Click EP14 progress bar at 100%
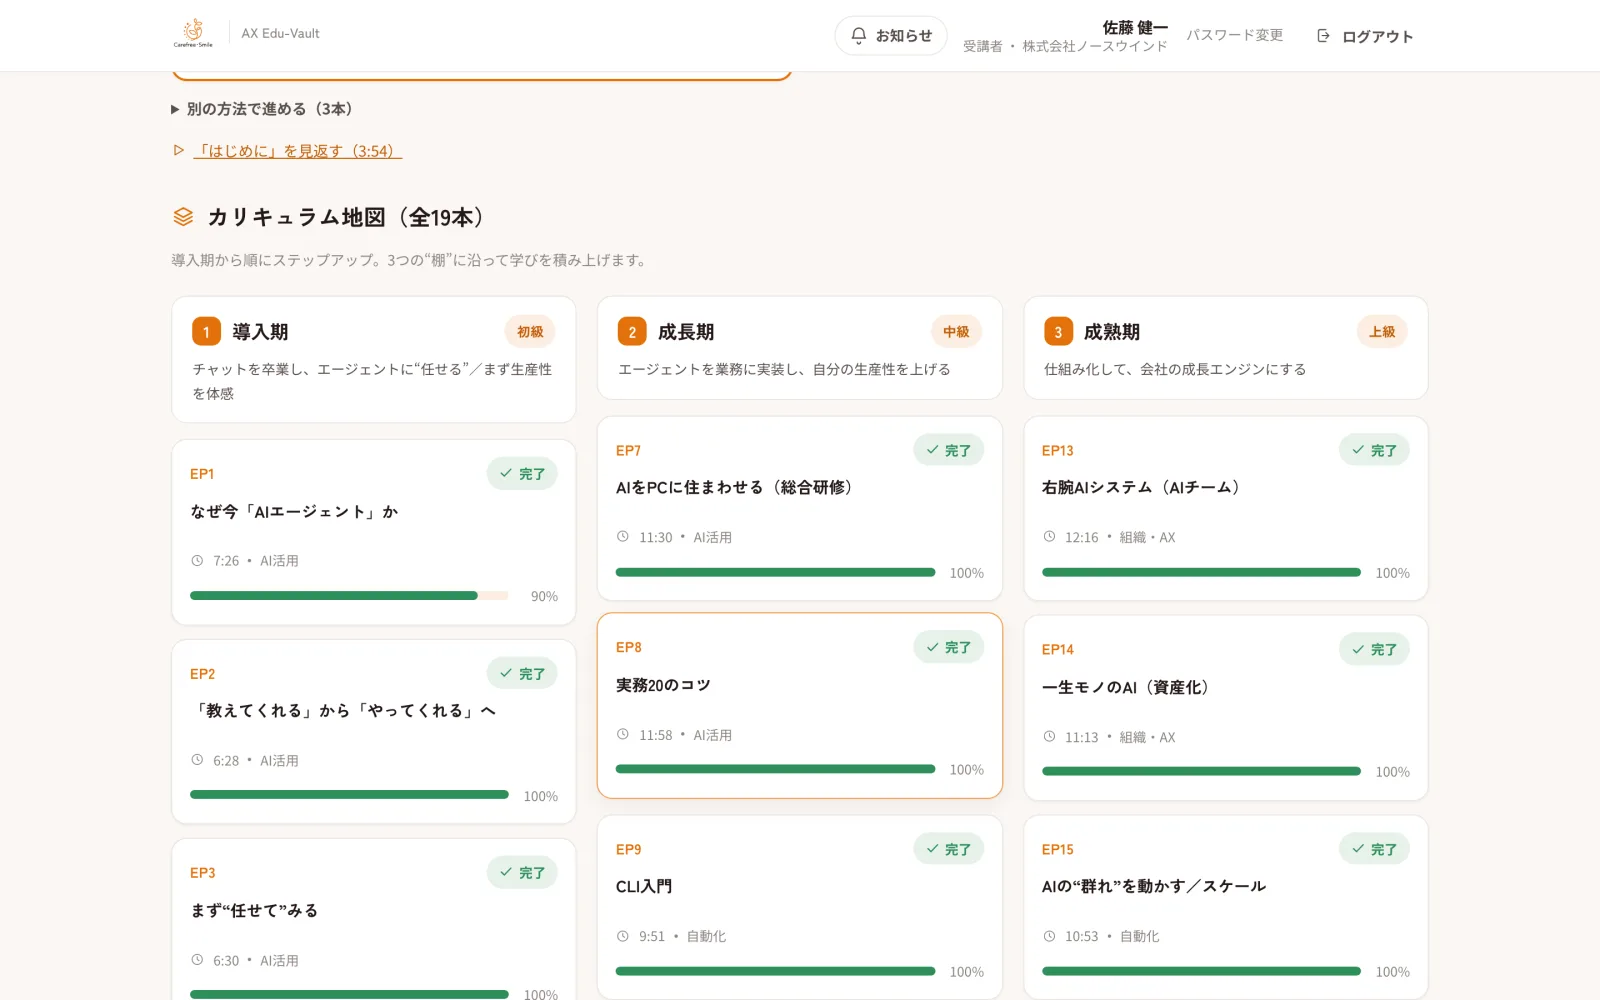The width and height of the screenshot is (1600, 1000). [1201, 771]
